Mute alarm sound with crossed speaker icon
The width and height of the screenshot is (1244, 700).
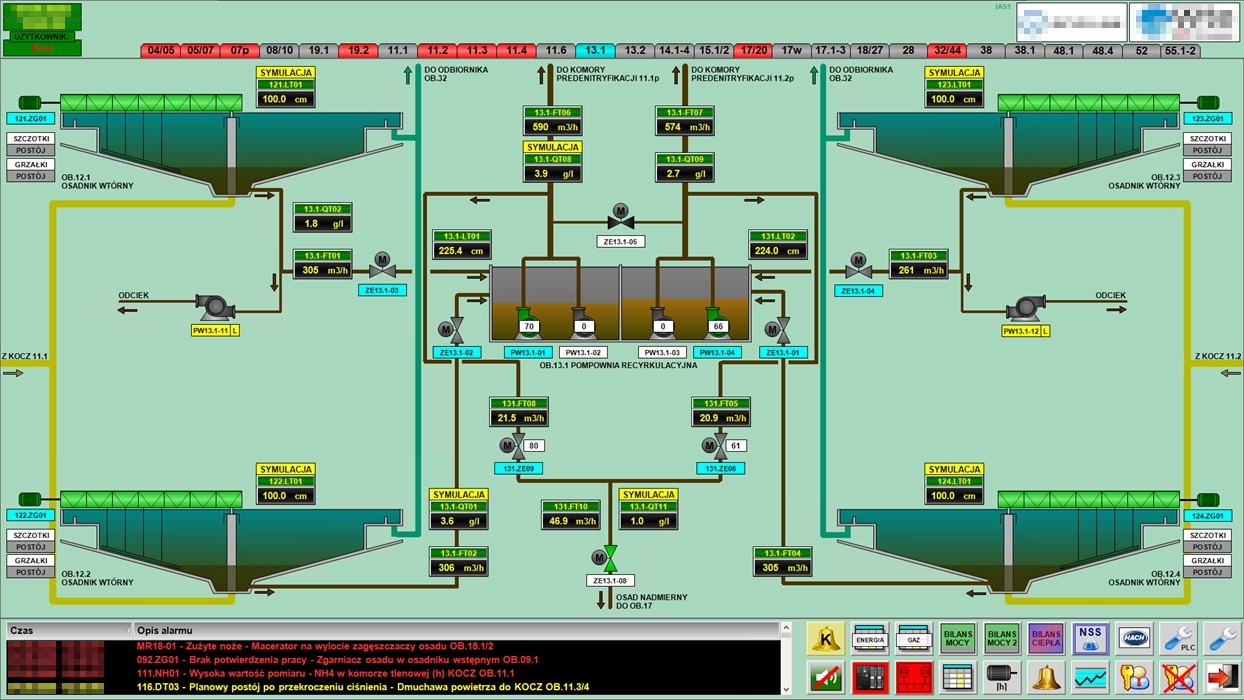point(826,678)
